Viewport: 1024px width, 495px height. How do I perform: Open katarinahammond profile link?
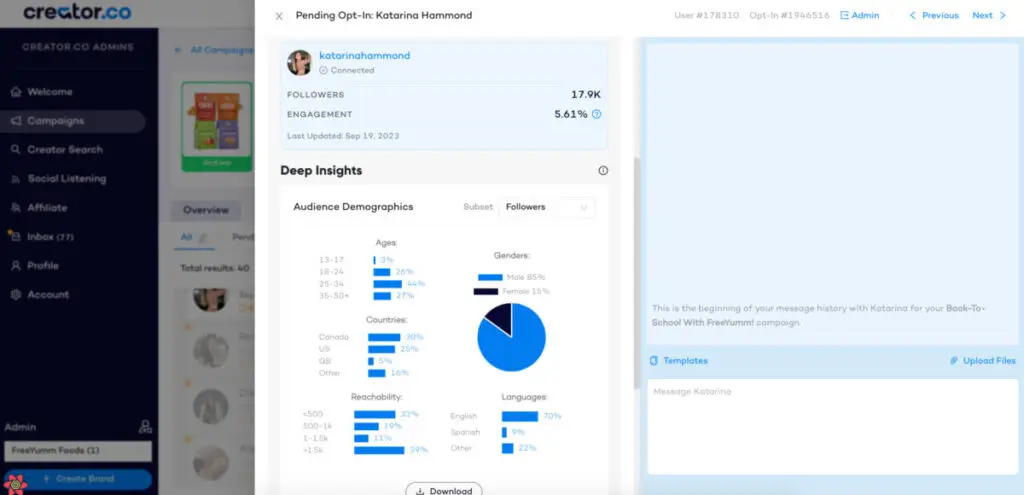click(364, 56)
